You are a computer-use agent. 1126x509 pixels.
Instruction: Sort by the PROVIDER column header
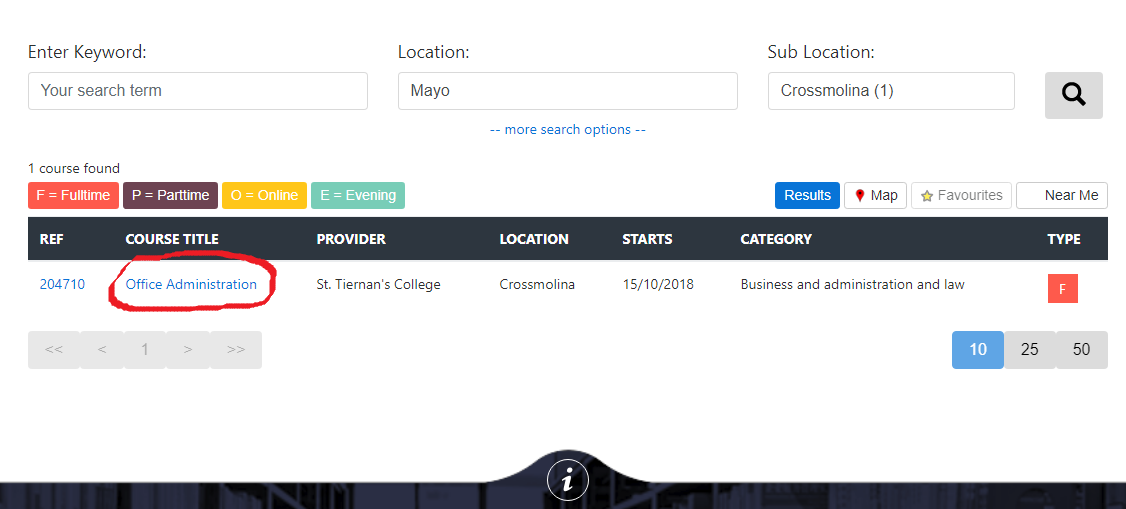pos(351,239)
